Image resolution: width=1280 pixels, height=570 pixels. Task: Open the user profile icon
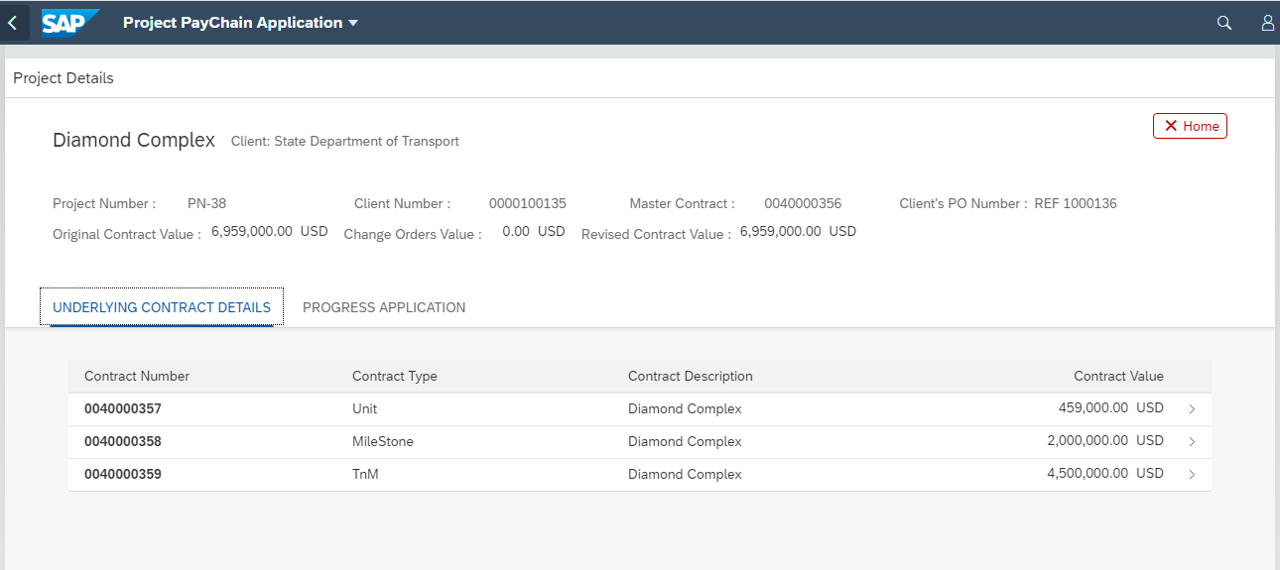[x=1267, y=23]
